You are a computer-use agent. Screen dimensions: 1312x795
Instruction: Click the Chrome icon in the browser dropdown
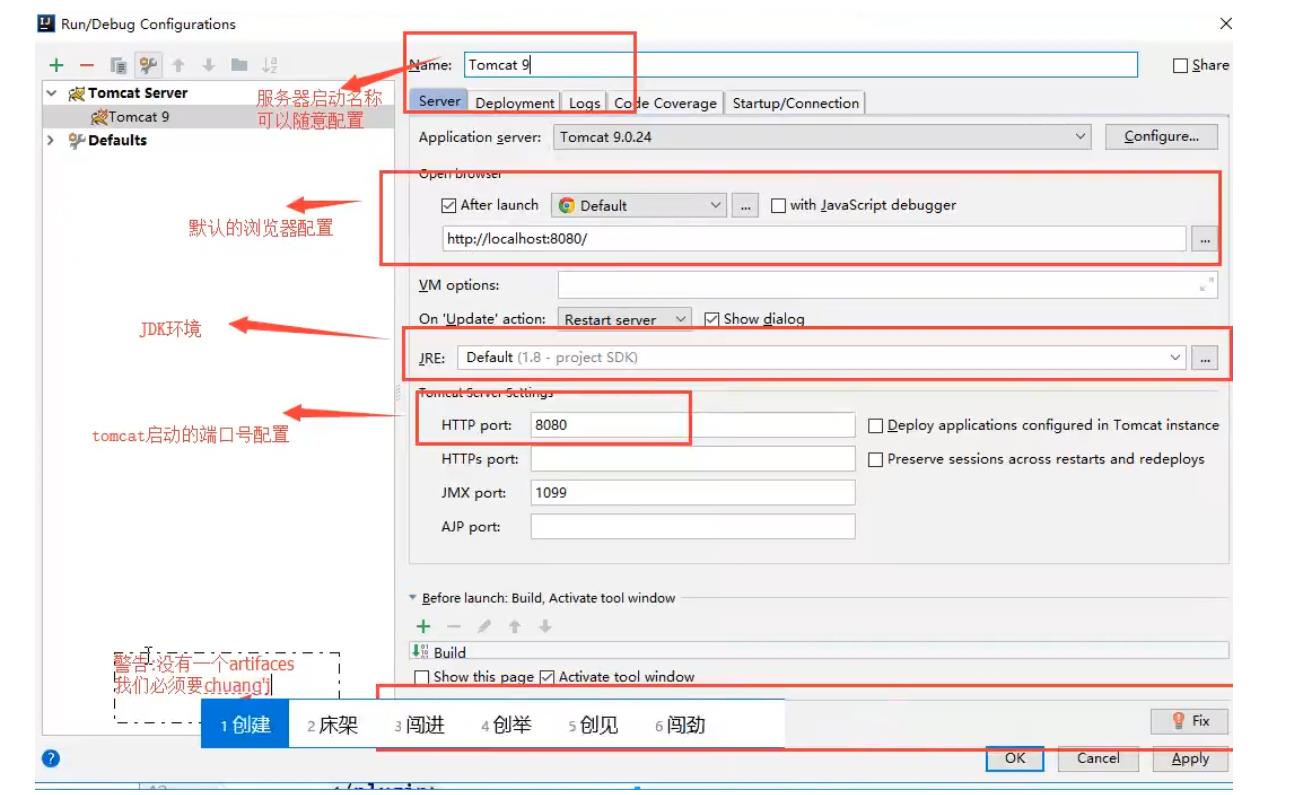567,205
